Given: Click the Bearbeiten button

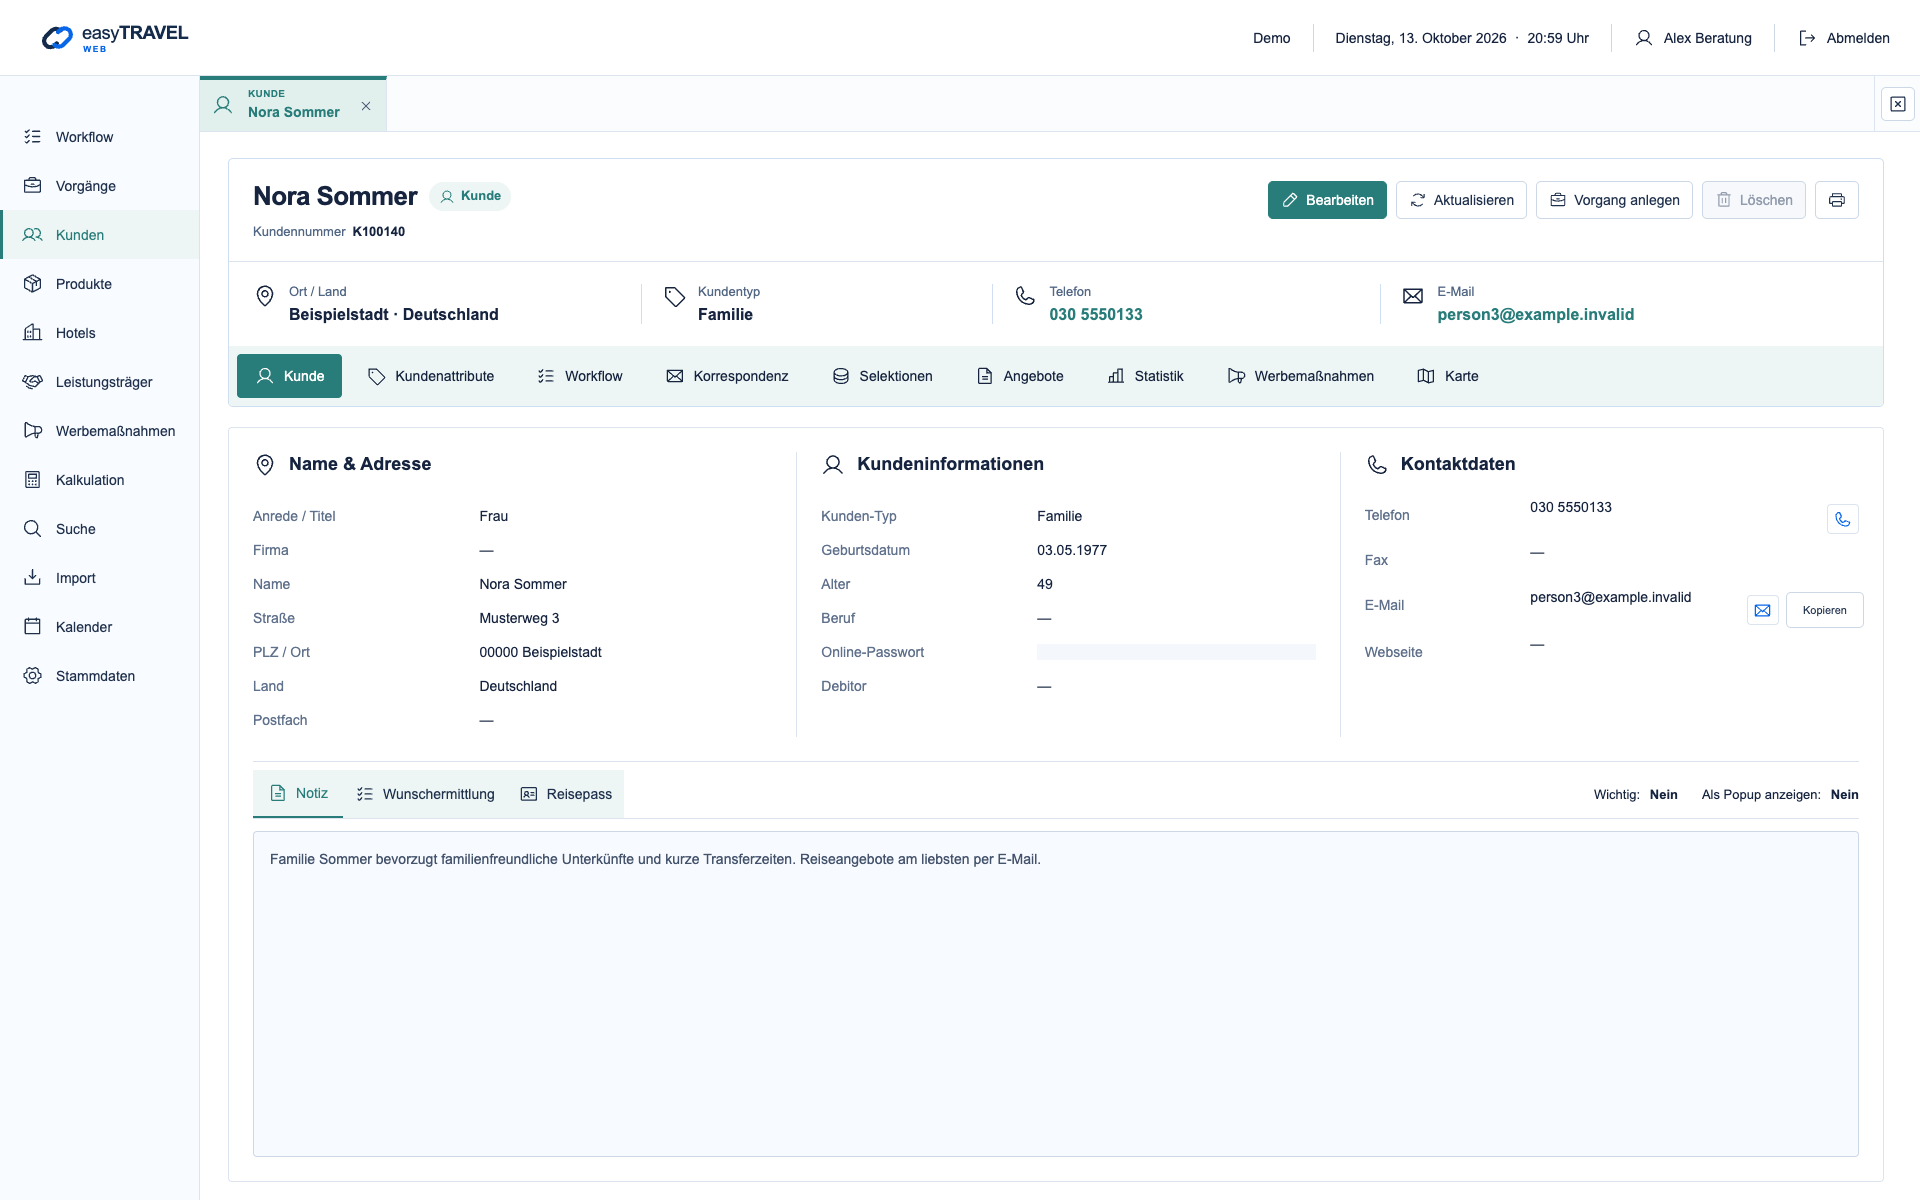Looking at the screenshot, I should tap(1327, 200).
